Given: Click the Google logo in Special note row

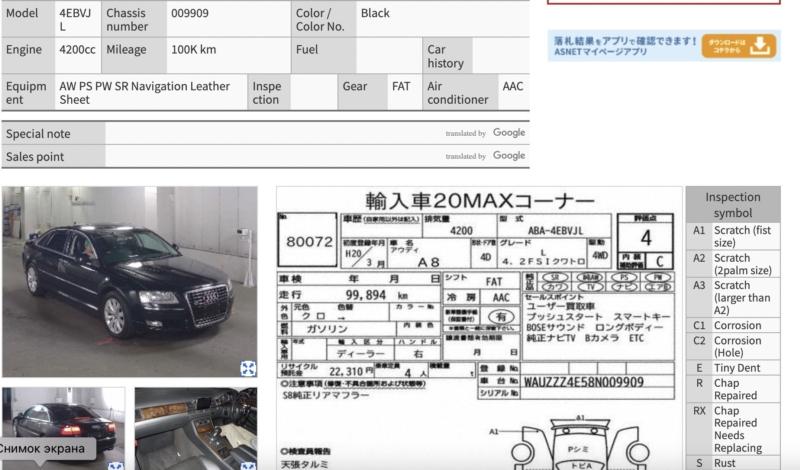Looking at the screenshot, I should (509, 133).
